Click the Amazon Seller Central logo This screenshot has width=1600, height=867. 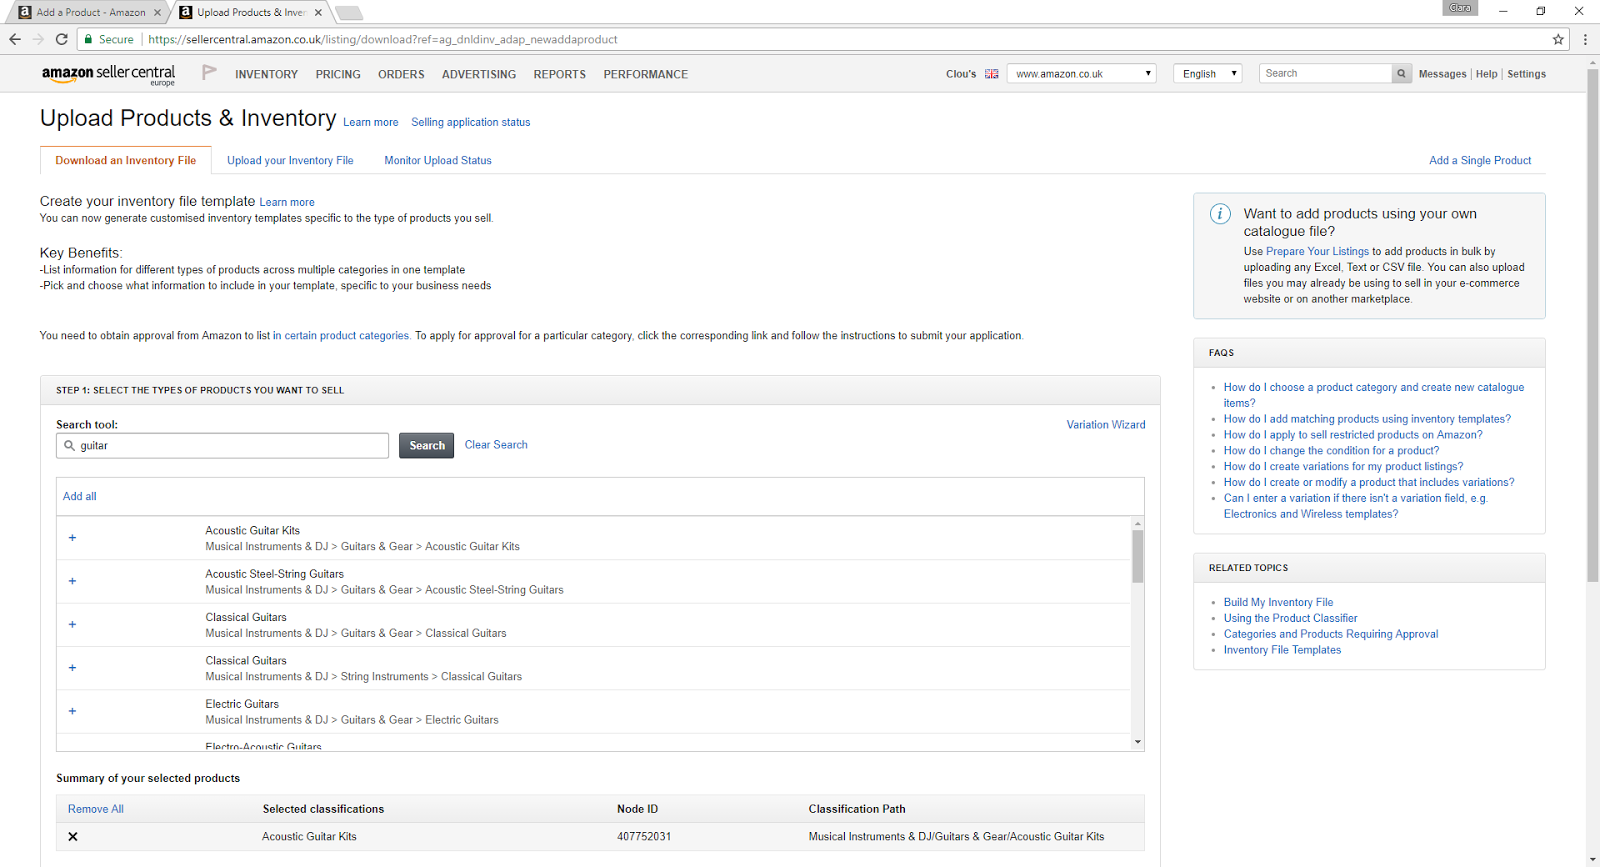(108, 75)
